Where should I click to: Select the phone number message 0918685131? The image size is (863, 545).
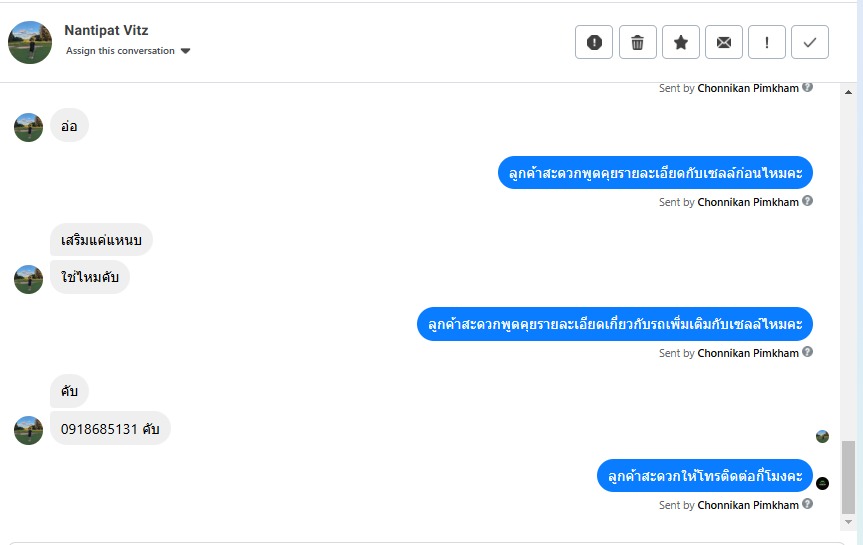(x=110, y=428)
